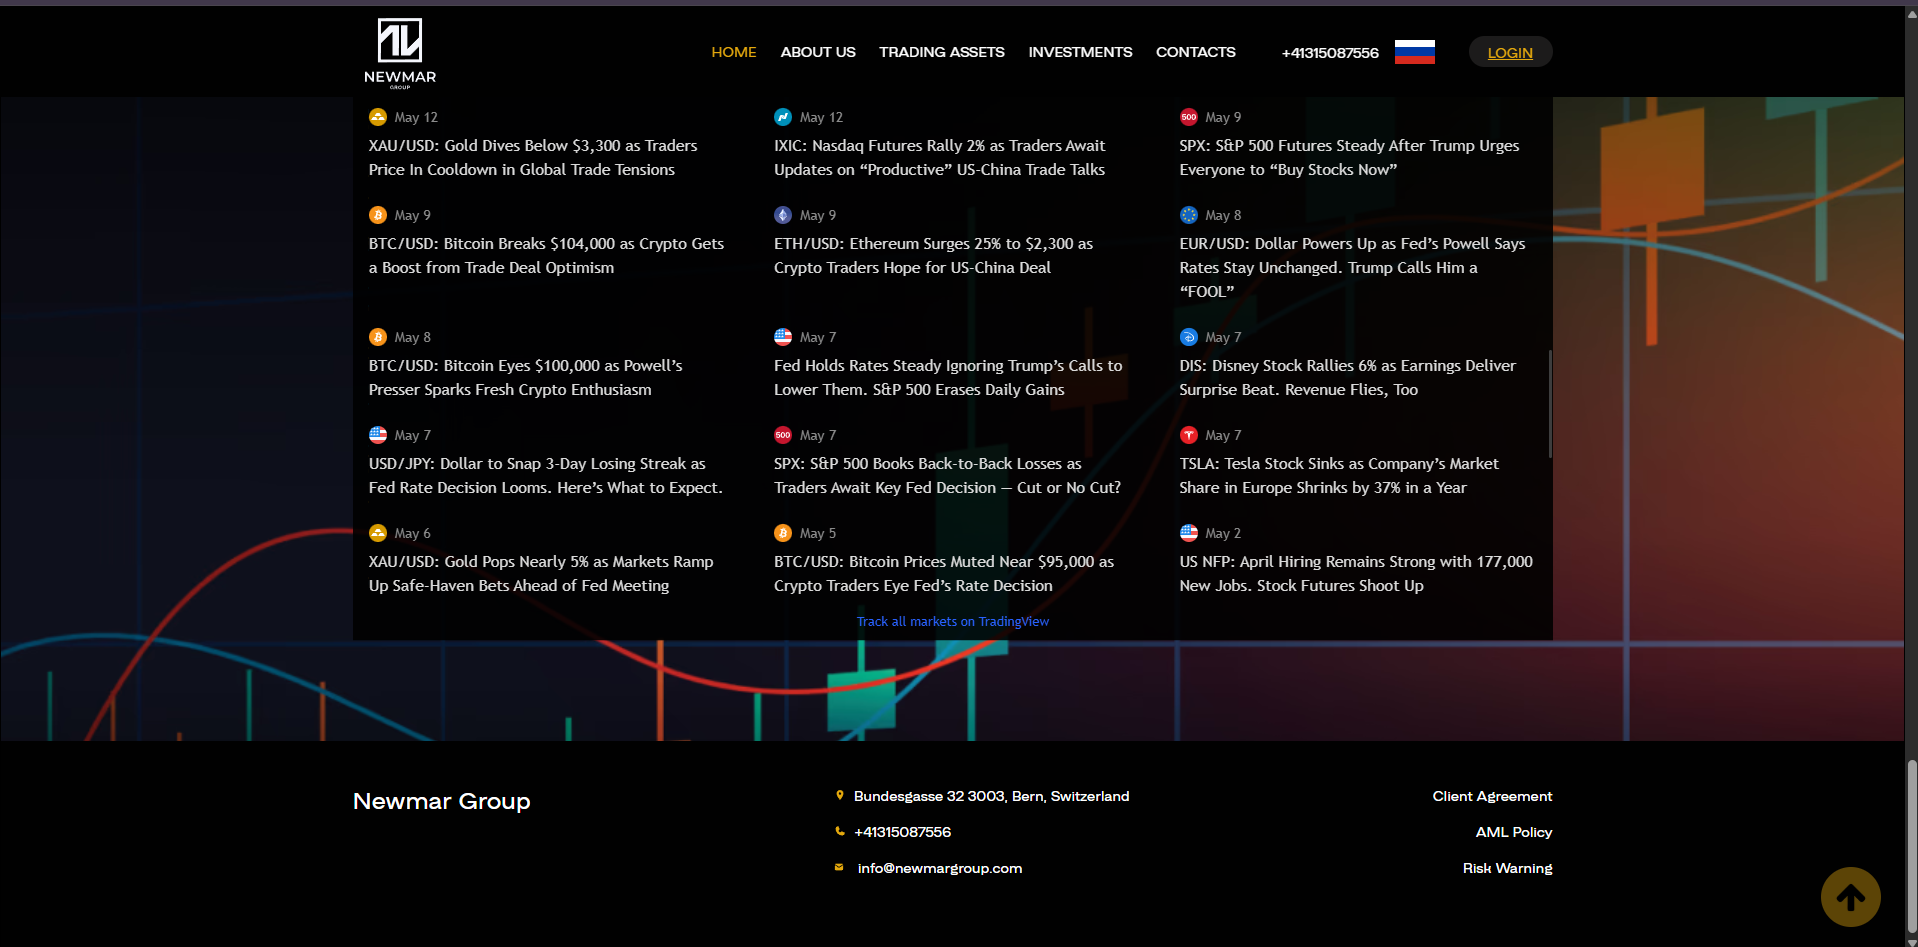Click the phone icon in footer
1918x947 pixels.
click(840, 831)
